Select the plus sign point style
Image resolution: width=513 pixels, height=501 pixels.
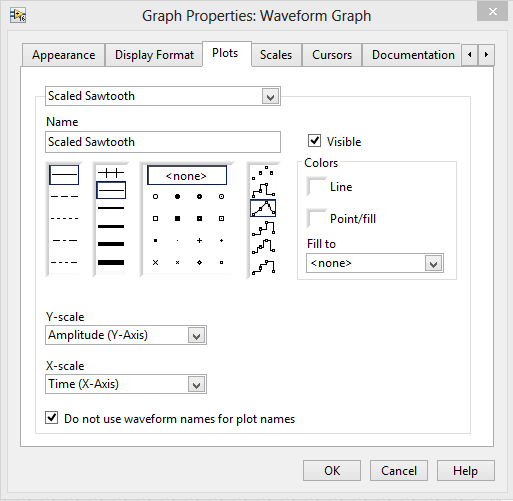[x=199, y=240]
